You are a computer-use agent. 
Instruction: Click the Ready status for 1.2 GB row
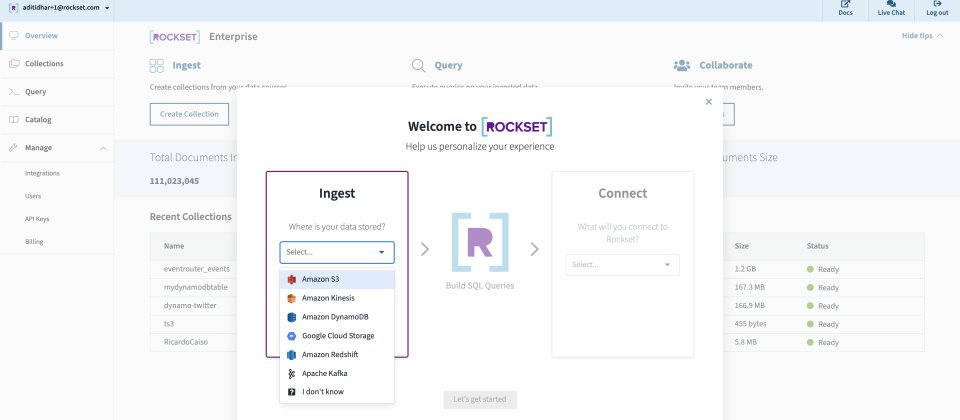pyautogui.click(x=822, y=269)
